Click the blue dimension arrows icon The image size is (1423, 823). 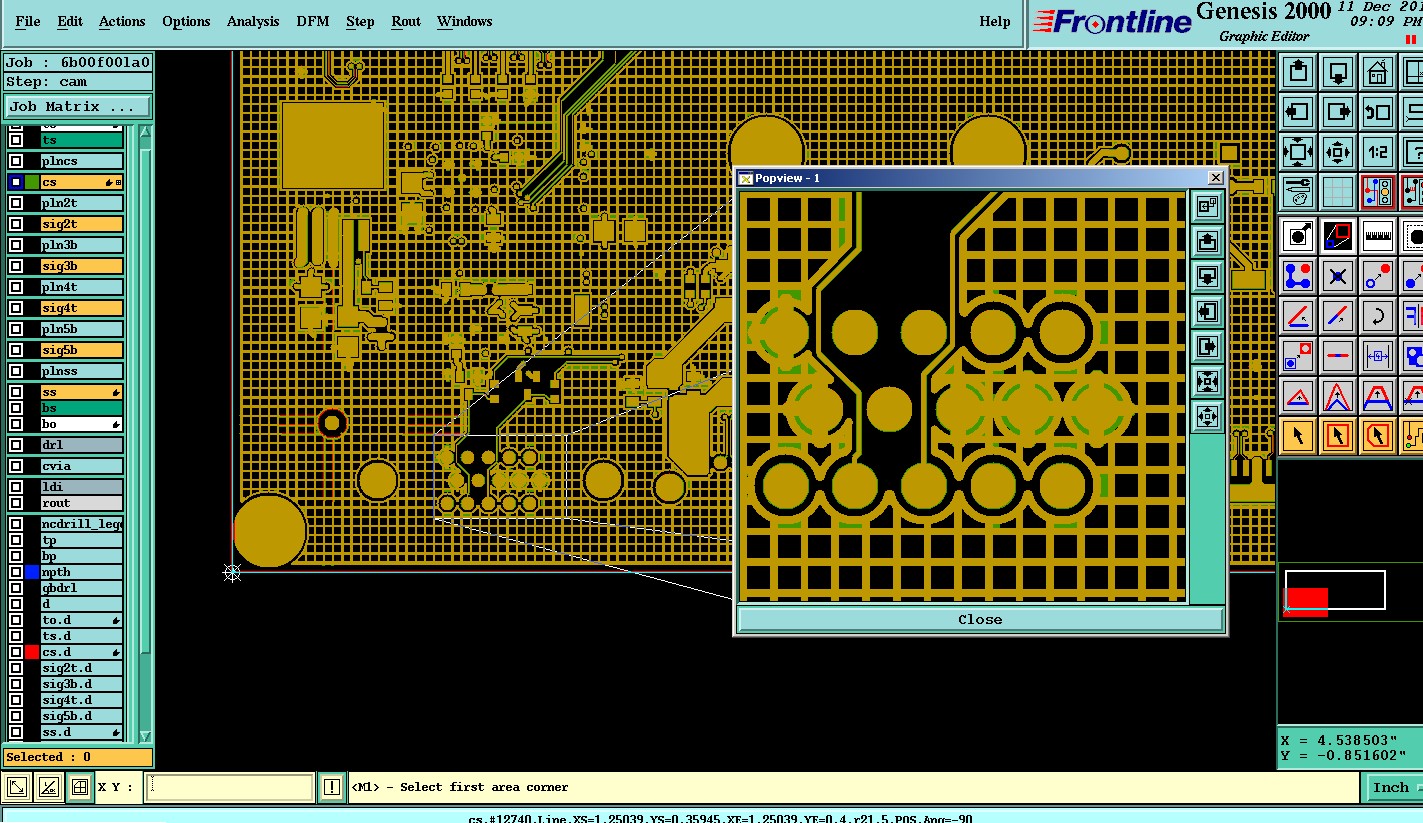(1378, 356)
